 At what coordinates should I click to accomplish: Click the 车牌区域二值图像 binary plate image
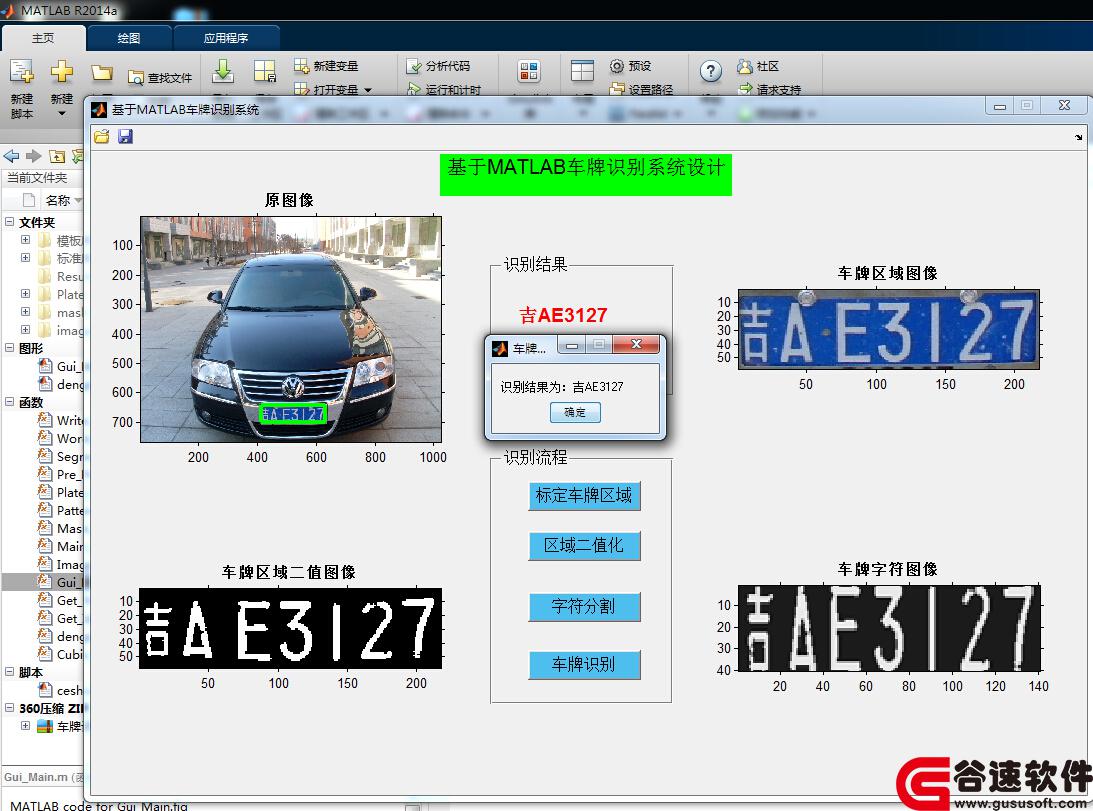[291, 628]
